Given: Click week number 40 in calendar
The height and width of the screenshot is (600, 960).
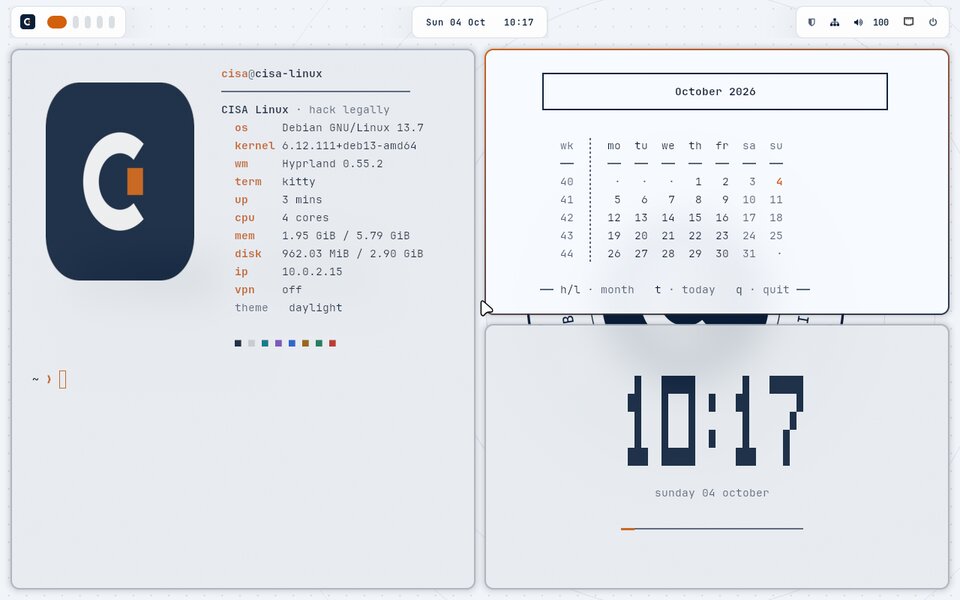Looking at the screenshot, I should coord(567,182).
